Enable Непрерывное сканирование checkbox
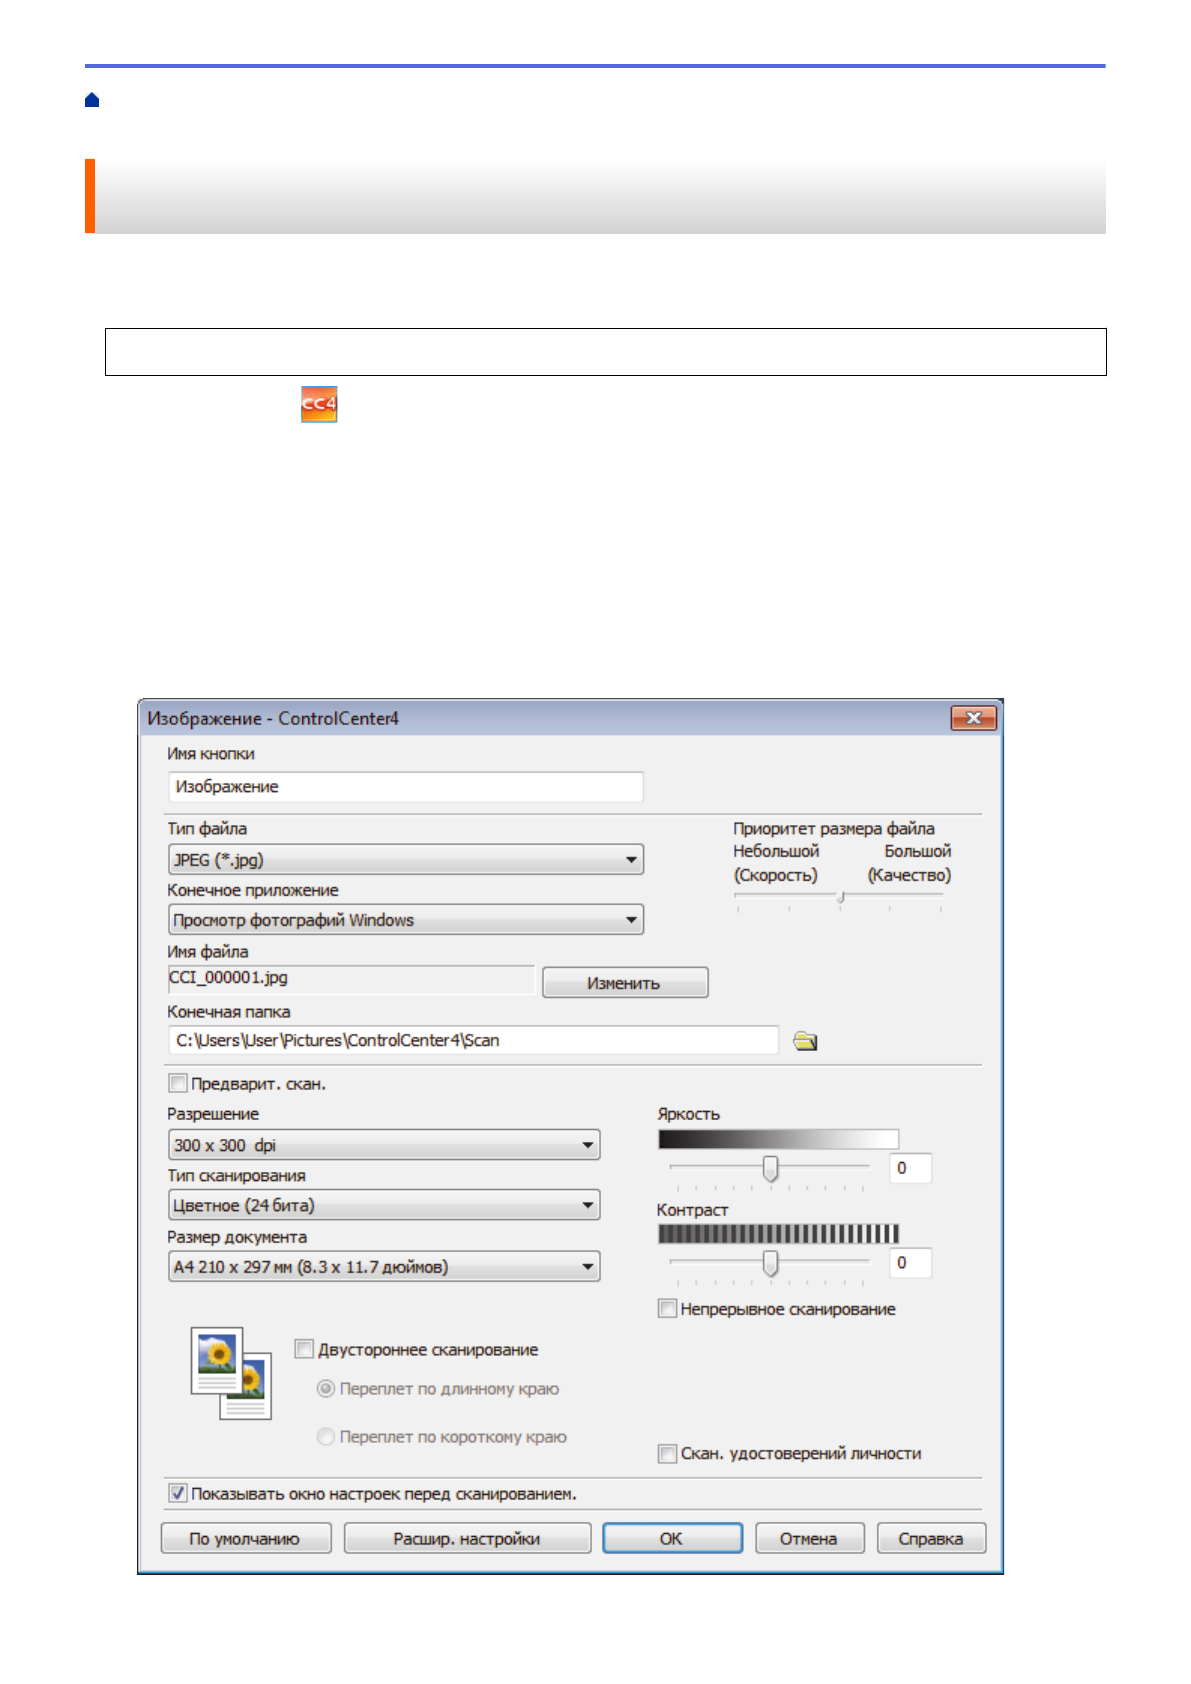Image resolution: width=1191 pixels, height=1684 pixels. coord(667,1309)
